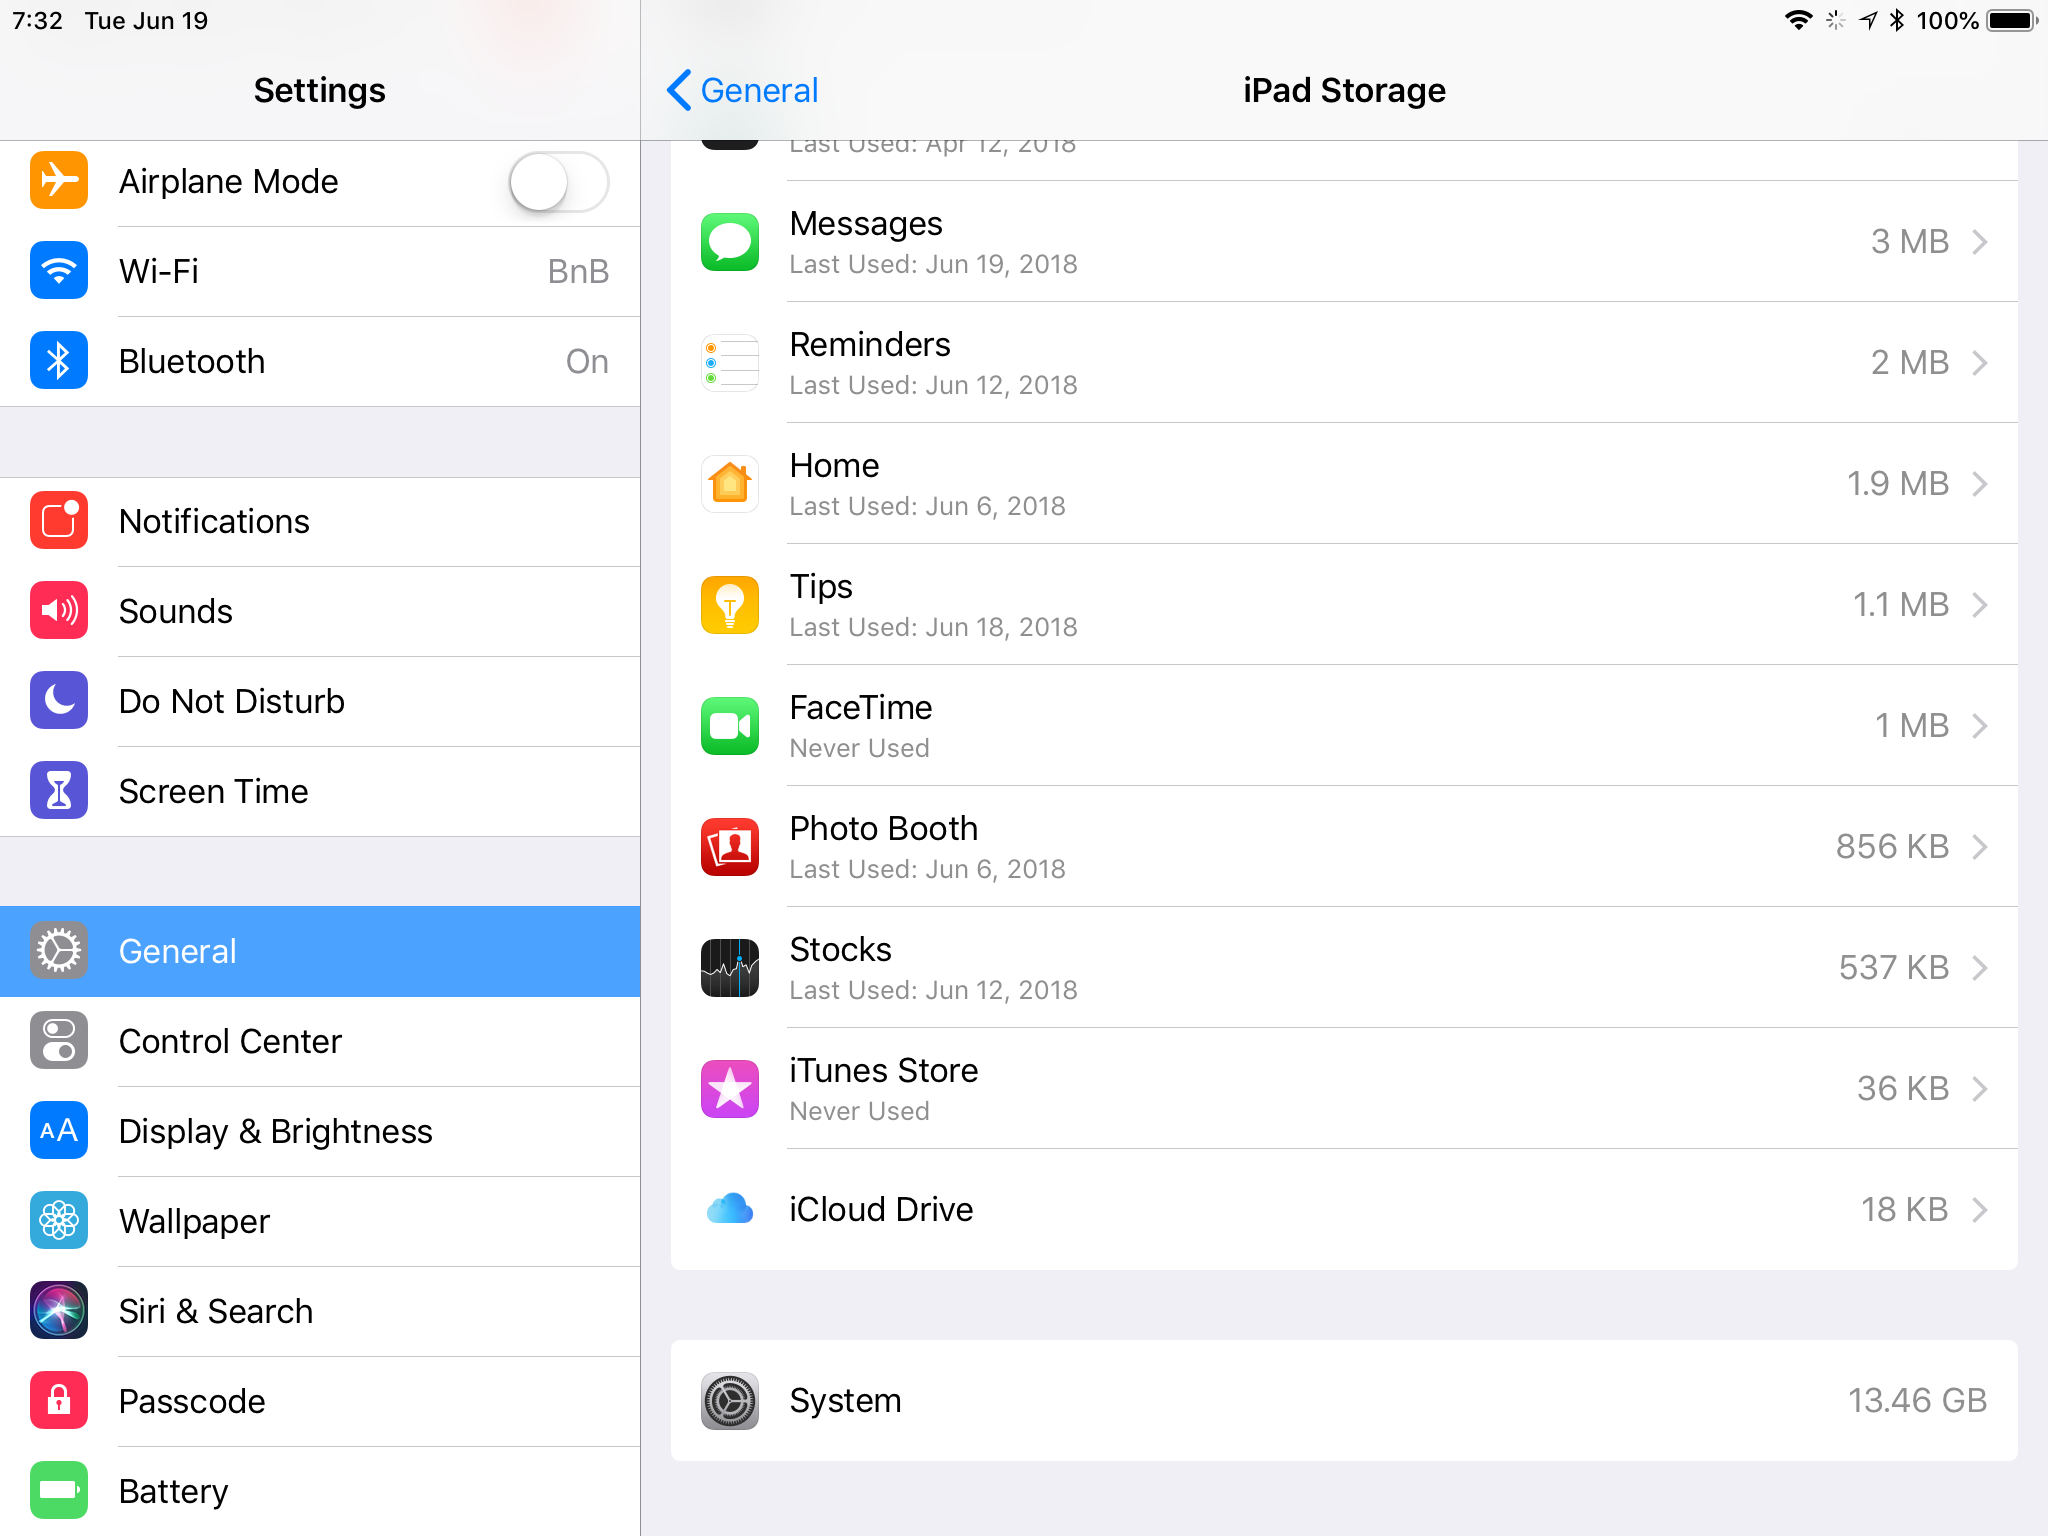Tap the Reminders app icon
This screenshot has width=2048, height=1536.
tap(730, 363)
